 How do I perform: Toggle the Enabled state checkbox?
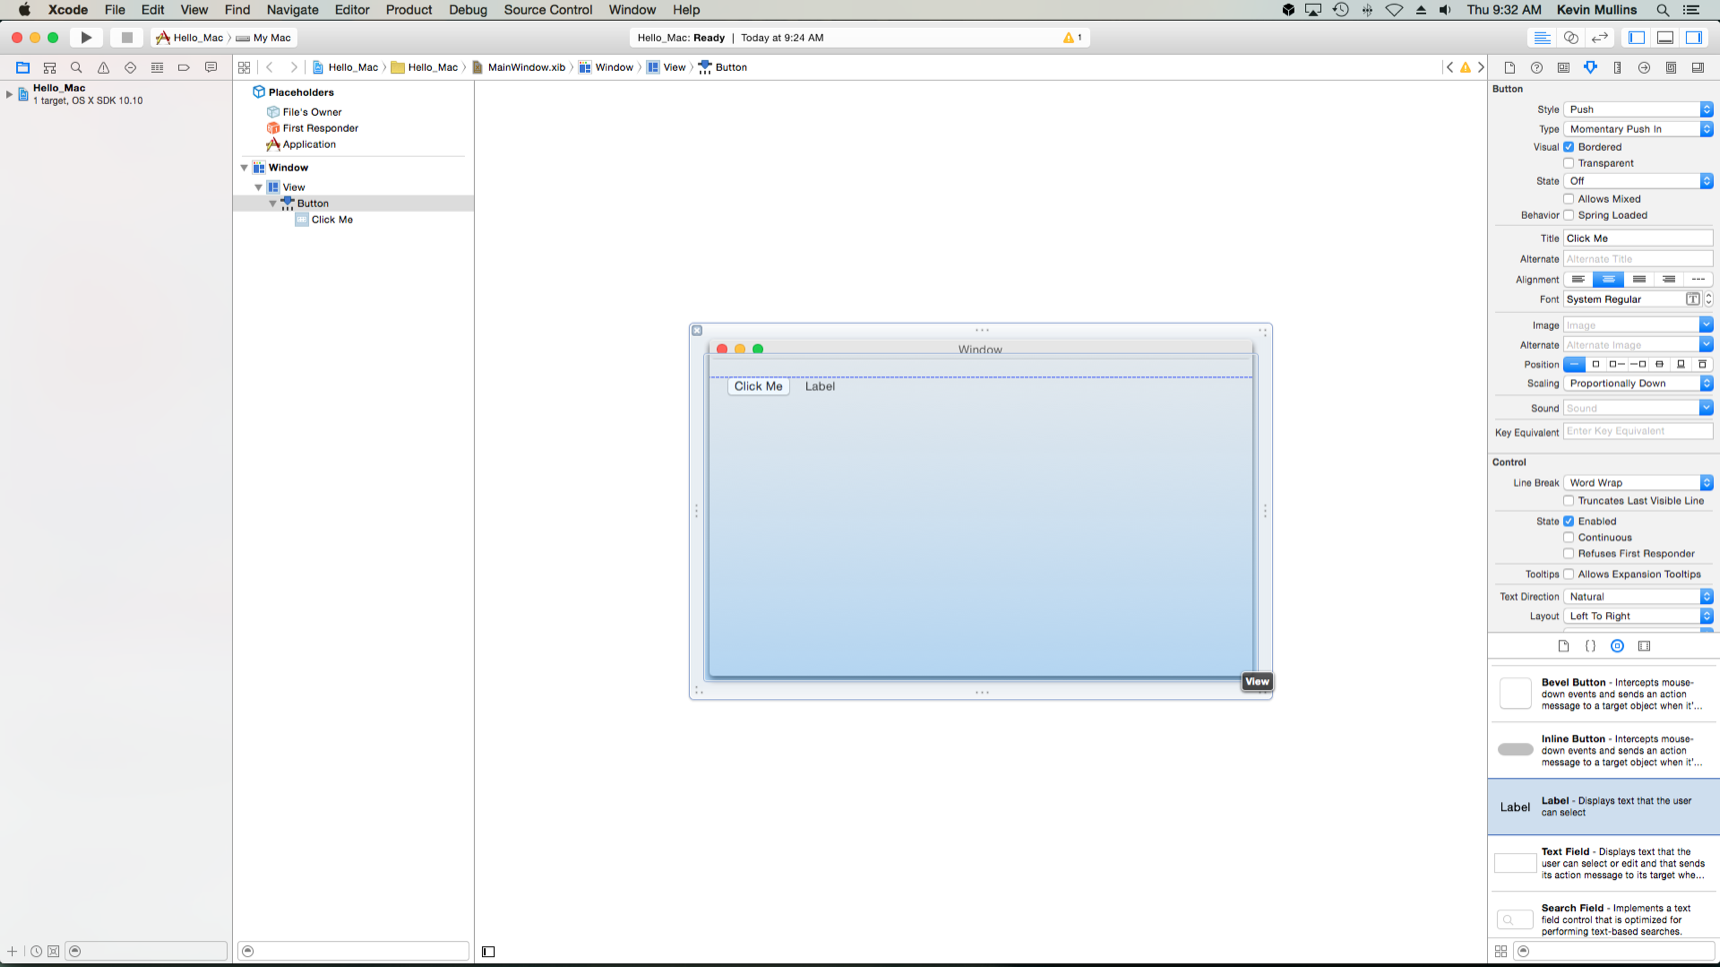pos(1569,521)
